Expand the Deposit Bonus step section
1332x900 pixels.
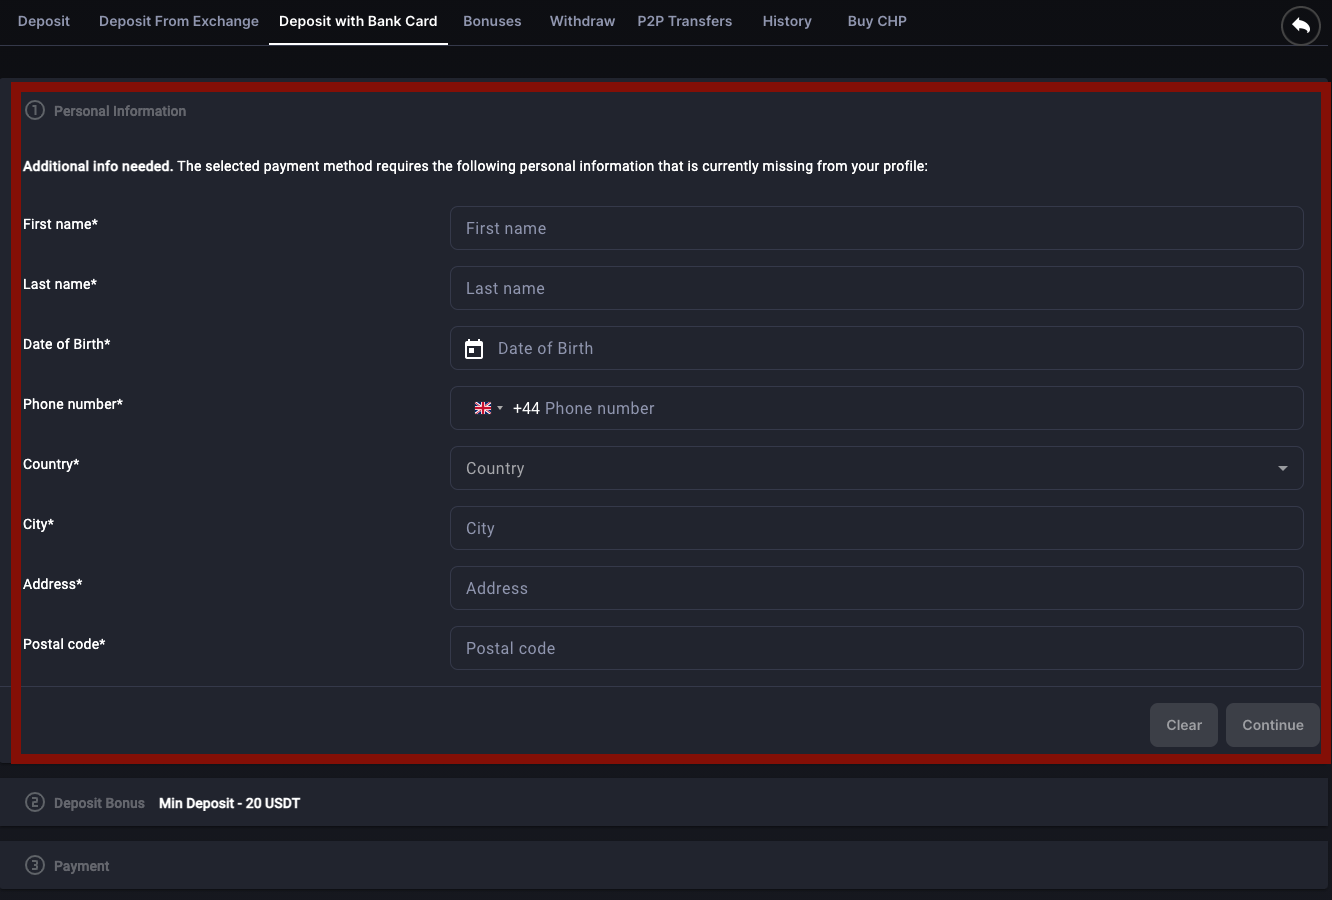point(664,803)
